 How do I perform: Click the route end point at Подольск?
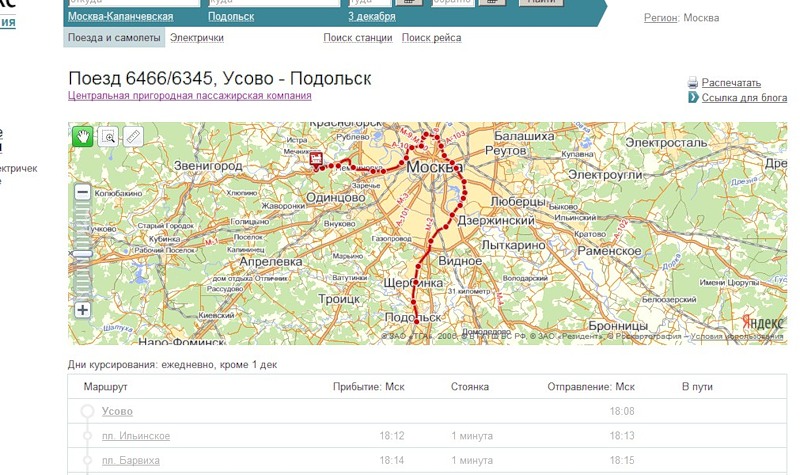pos(416,321)
